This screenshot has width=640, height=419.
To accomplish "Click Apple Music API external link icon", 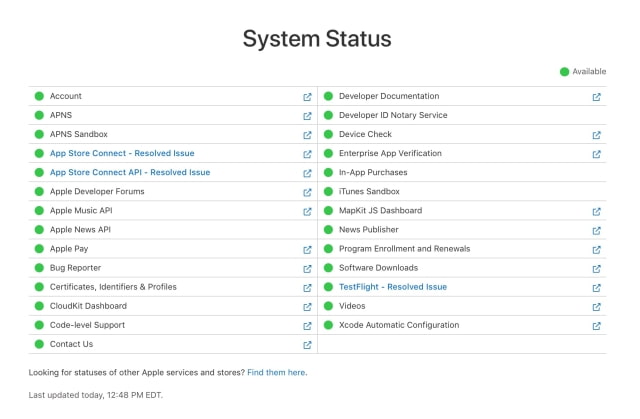I will [307, 211].
